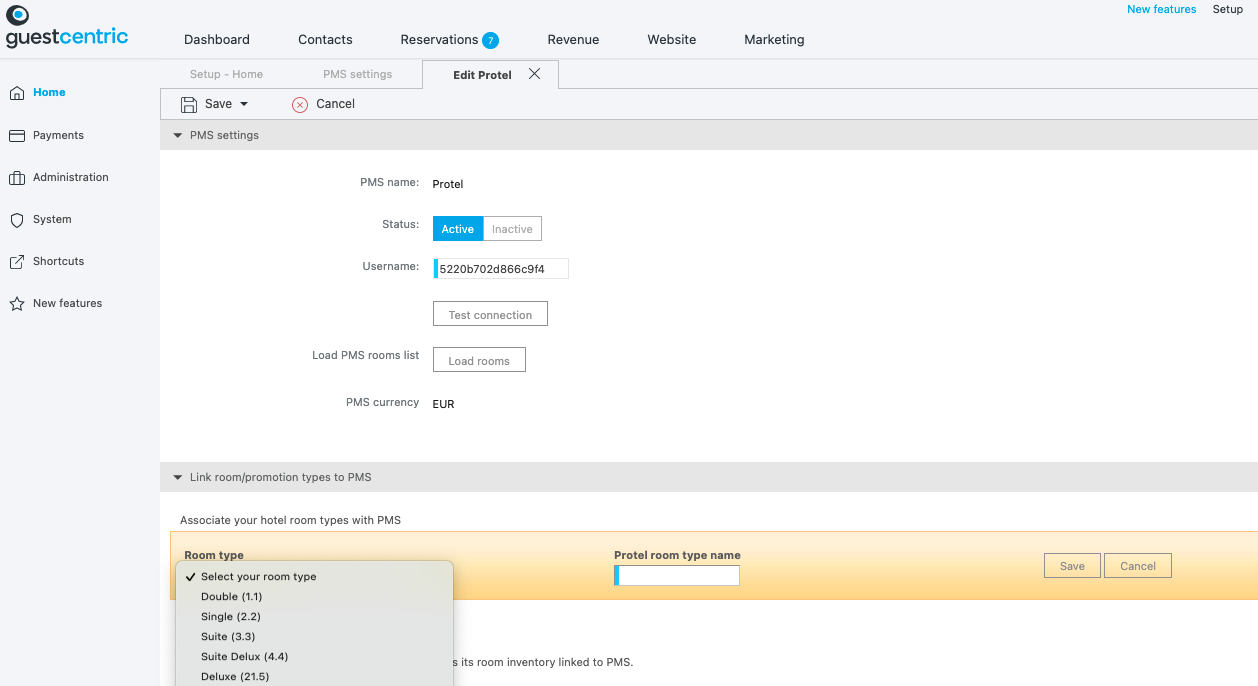Click the Load PMS rooms list label

pyautogui.click(x=366, y=355)
